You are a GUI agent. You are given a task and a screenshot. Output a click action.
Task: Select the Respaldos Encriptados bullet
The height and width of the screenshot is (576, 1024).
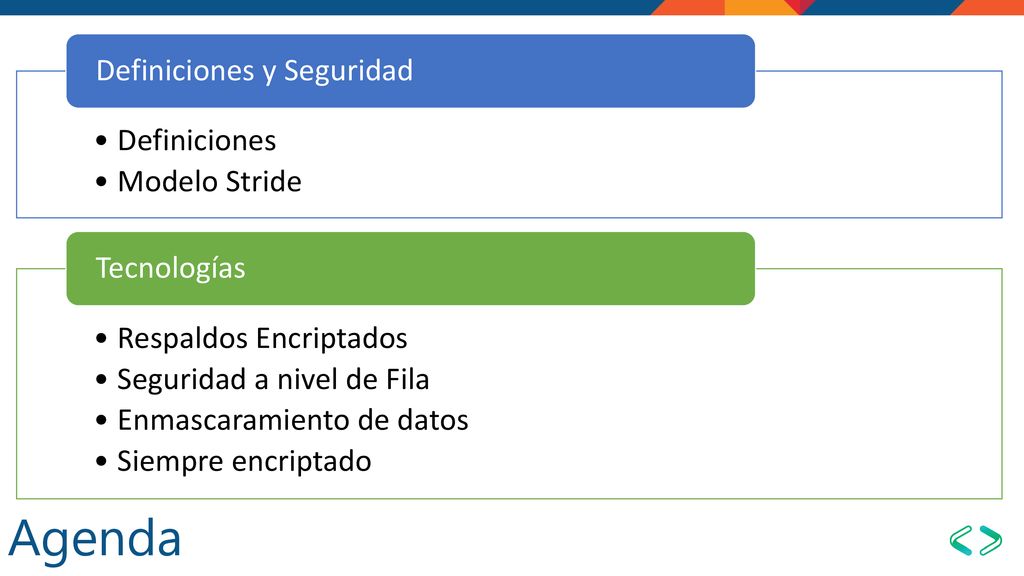[x=263, y=338]
